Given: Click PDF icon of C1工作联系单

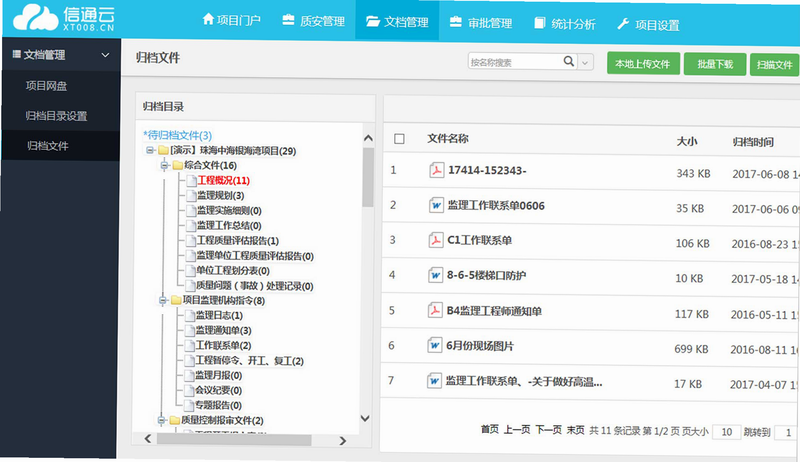Looking at the screenshot, I should pyautogui.click(x=435, y=240).
